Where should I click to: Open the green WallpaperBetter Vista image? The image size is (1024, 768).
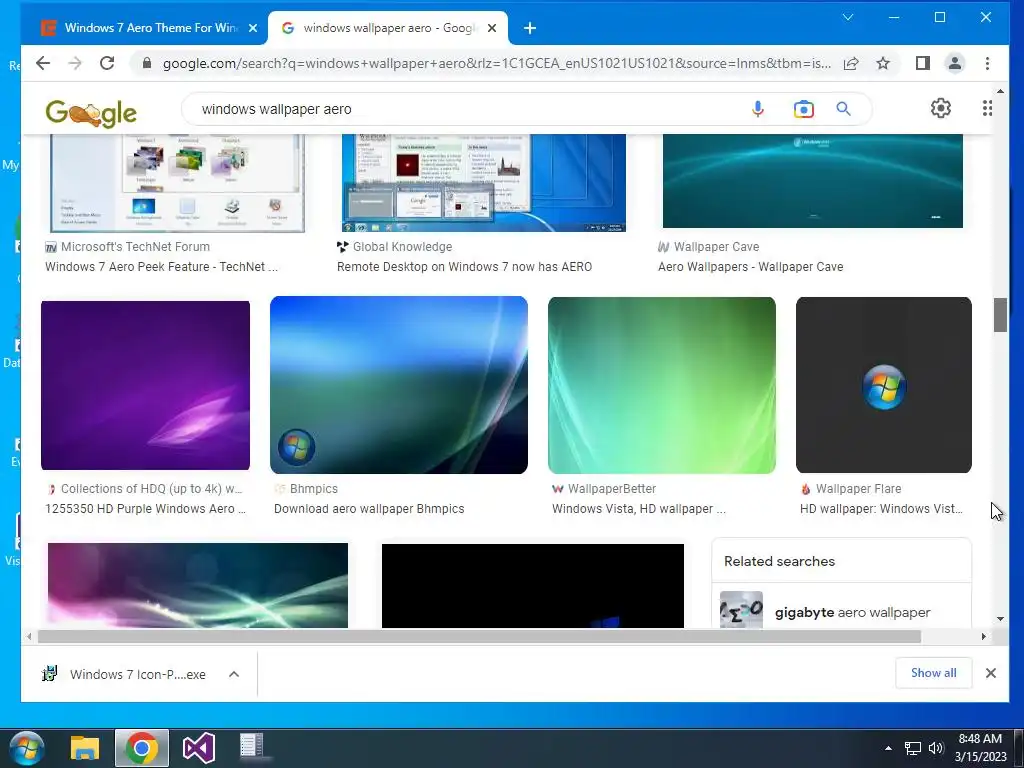[x=662, y=385]
